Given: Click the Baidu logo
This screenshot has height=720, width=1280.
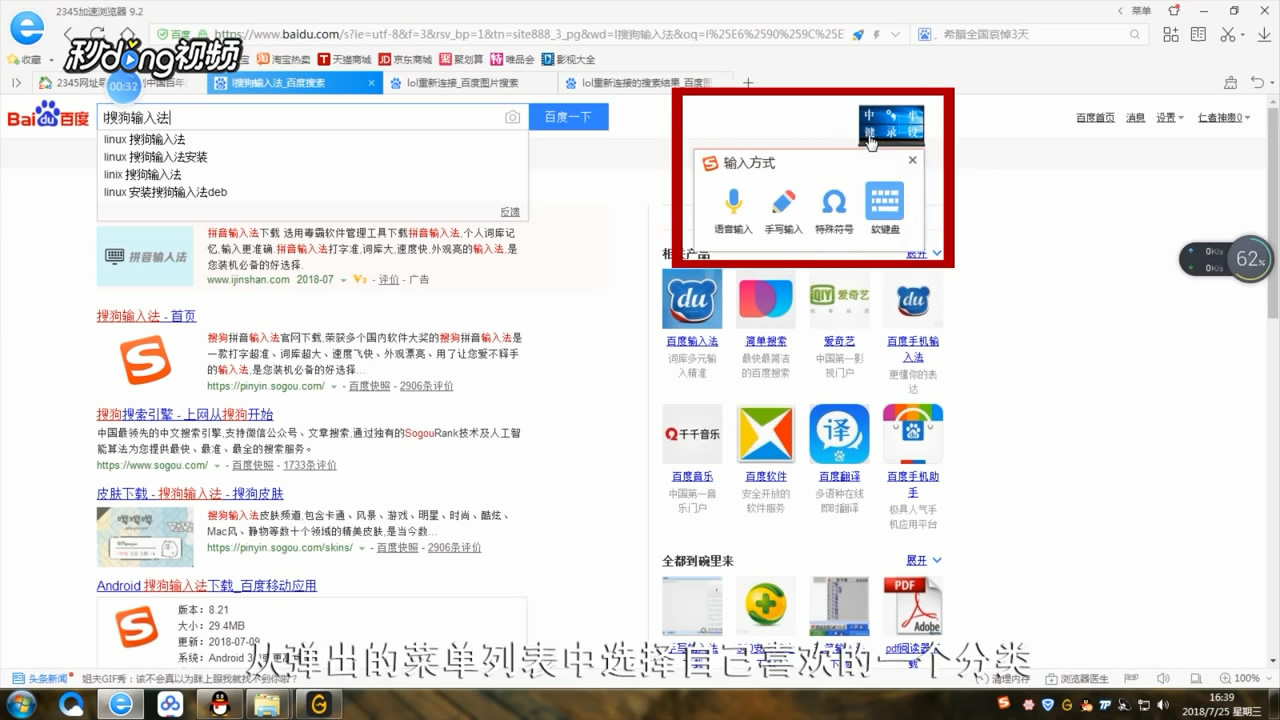Looking at the screenshot, I should (x=48, y=115).
